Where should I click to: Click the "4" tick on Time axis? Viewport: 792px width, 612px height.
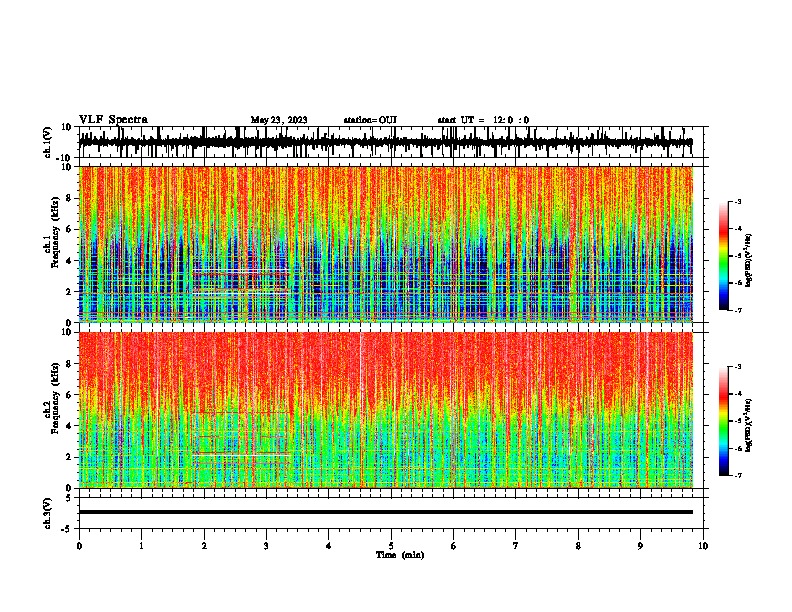[329, 546]
